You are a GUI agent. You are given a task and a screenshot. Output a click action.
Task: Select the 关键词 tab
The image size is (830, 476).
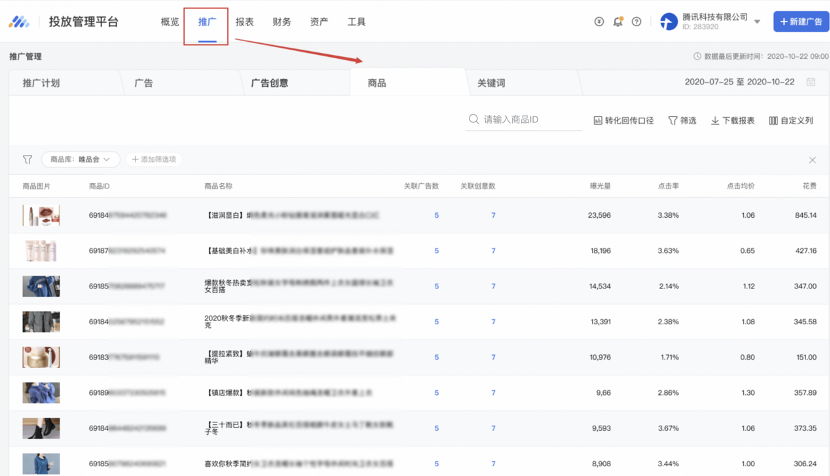[x=491, y=83]
